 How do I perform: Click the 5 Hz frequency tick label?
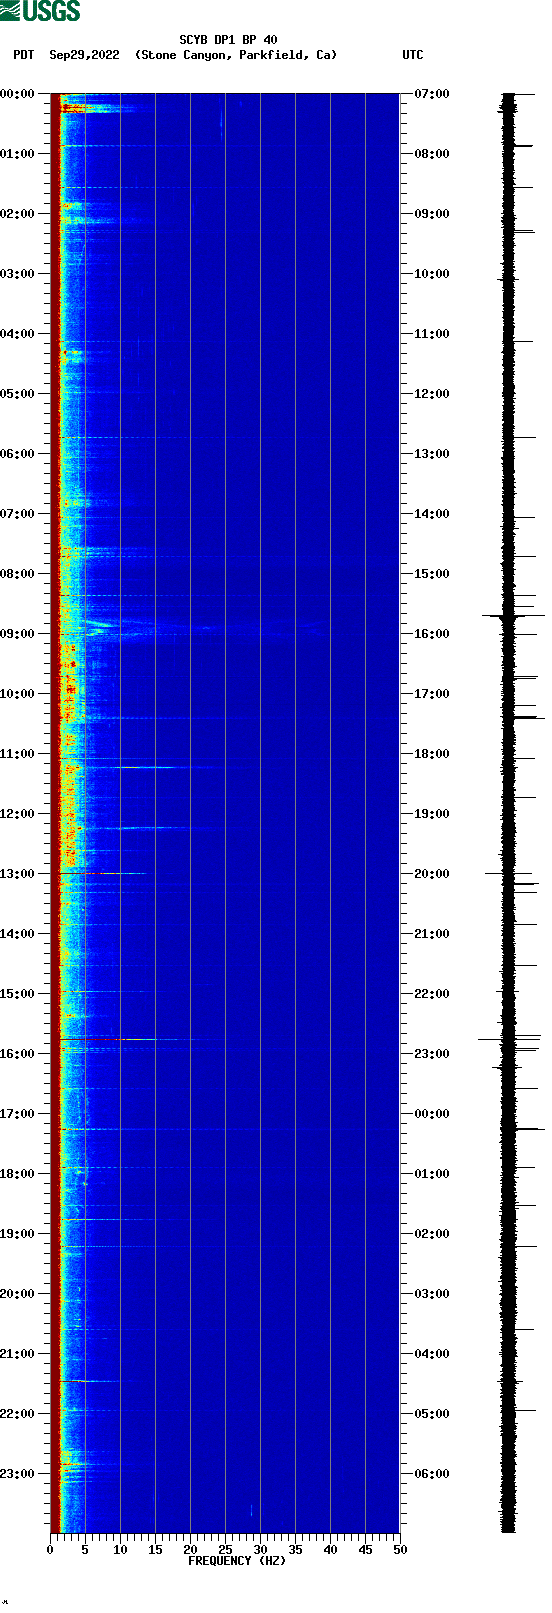[85, 1550]
